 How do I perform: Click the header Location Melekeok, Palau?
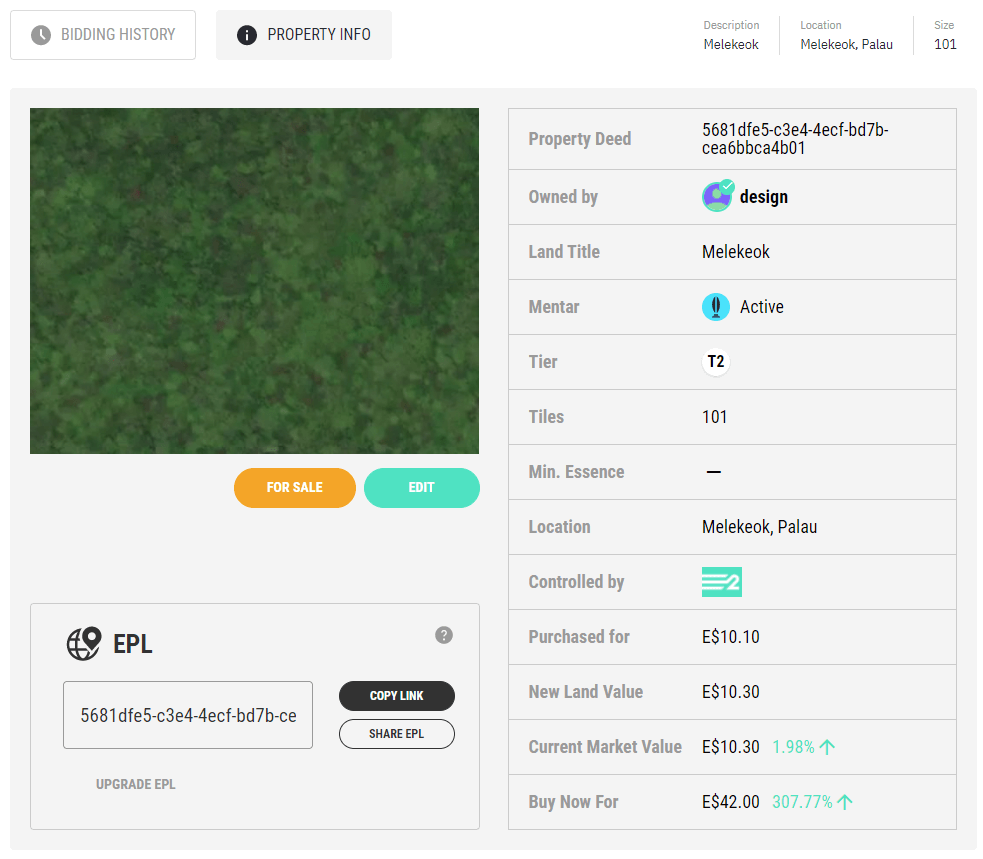click(846, 45)
